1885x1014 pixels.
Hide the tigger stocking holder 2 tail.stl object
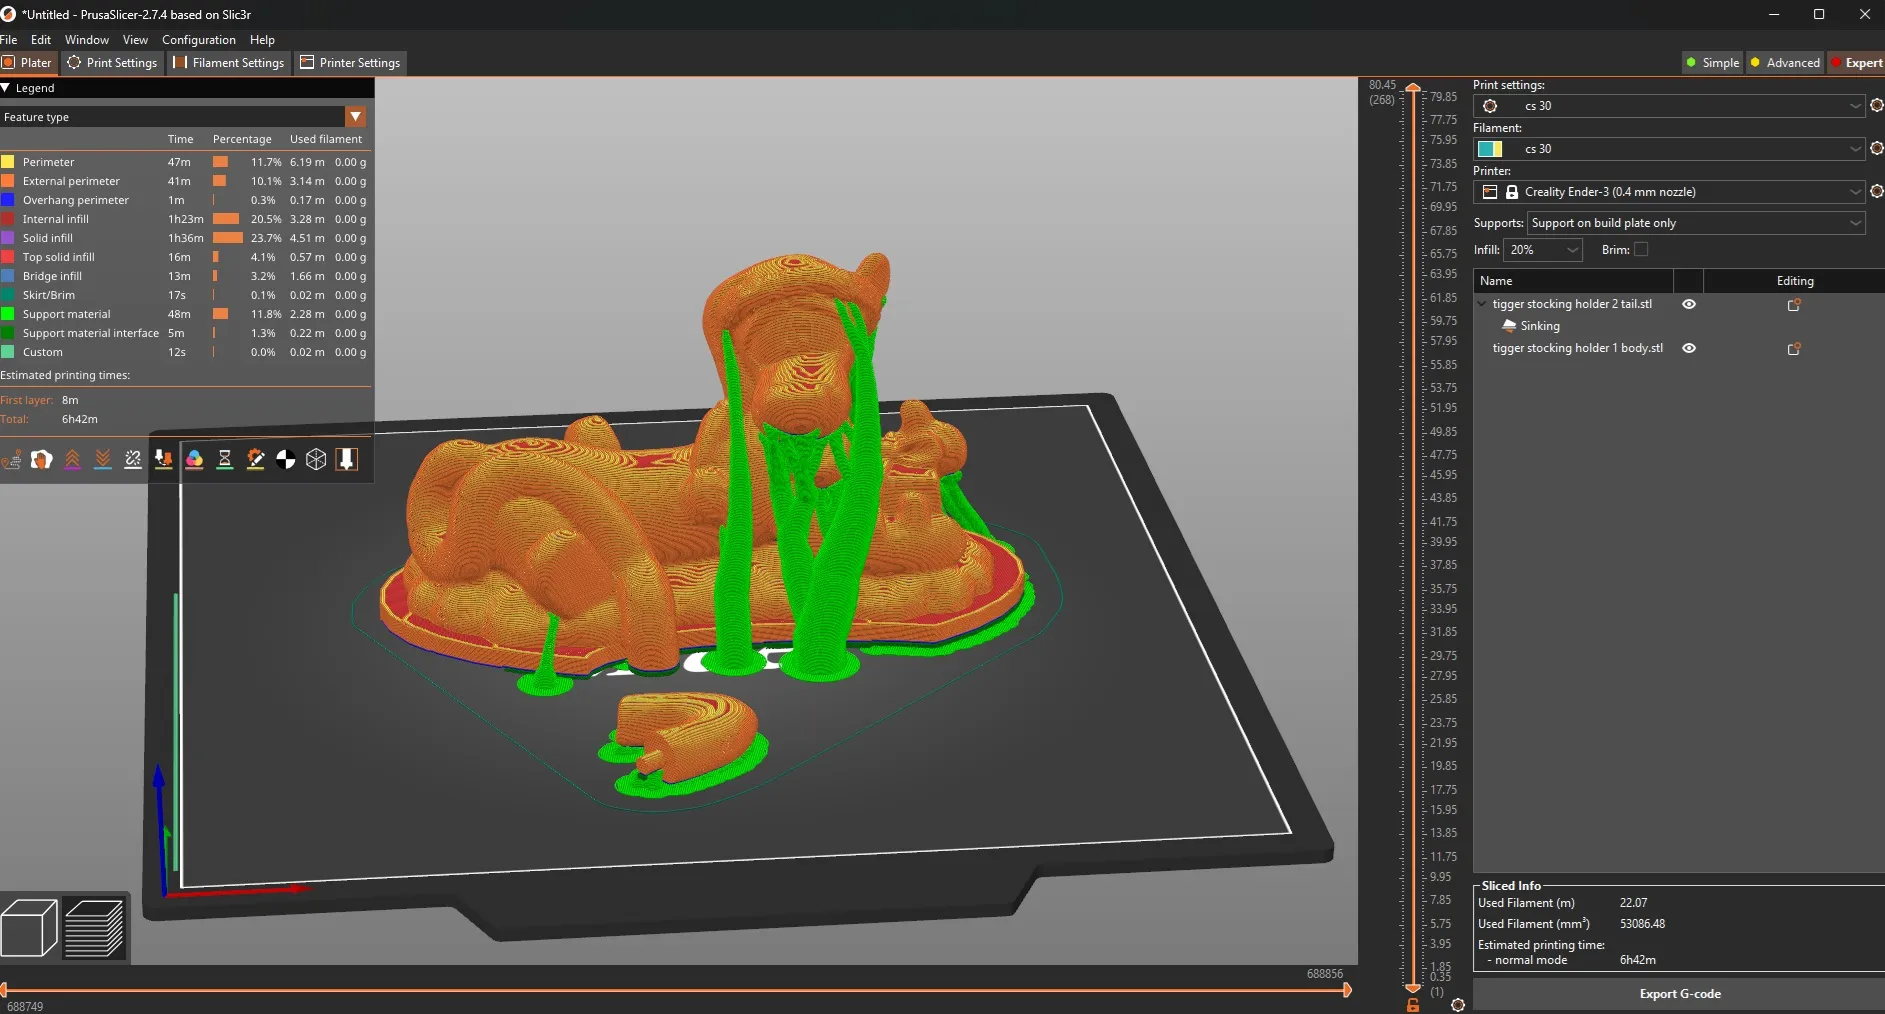(1689, 305)
